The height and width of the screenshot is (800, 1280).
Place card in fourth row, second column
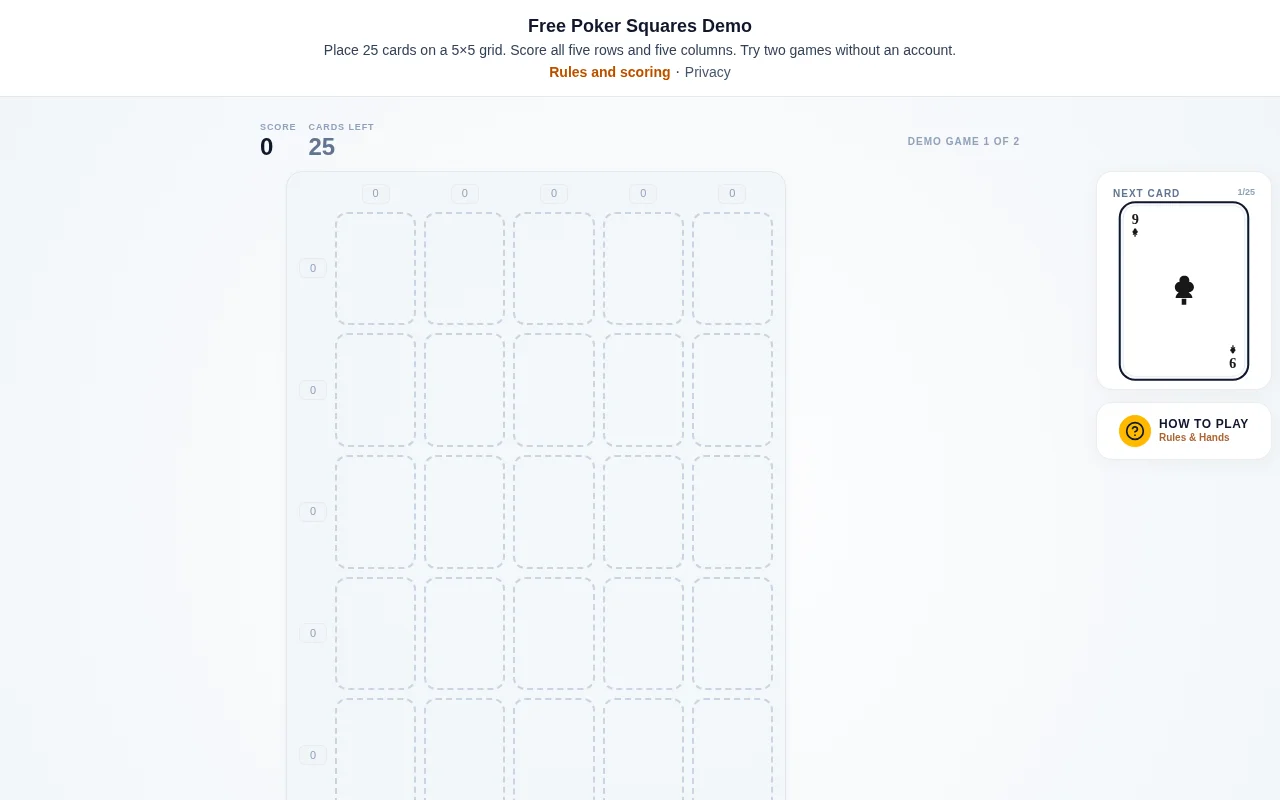coord(464,633)
